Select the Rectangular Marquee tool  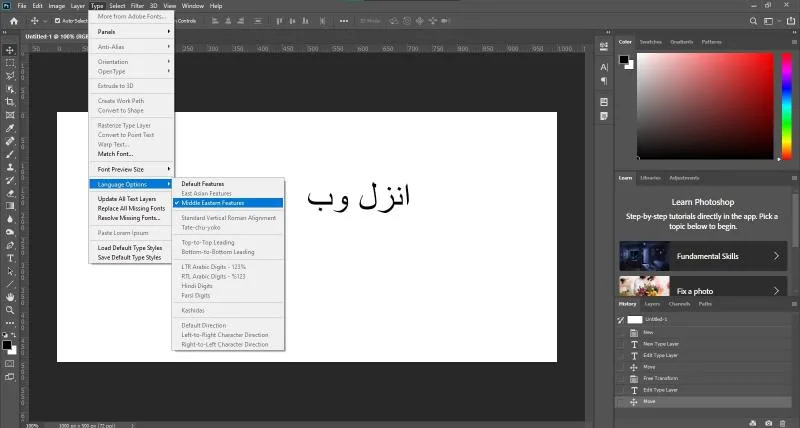10,63
